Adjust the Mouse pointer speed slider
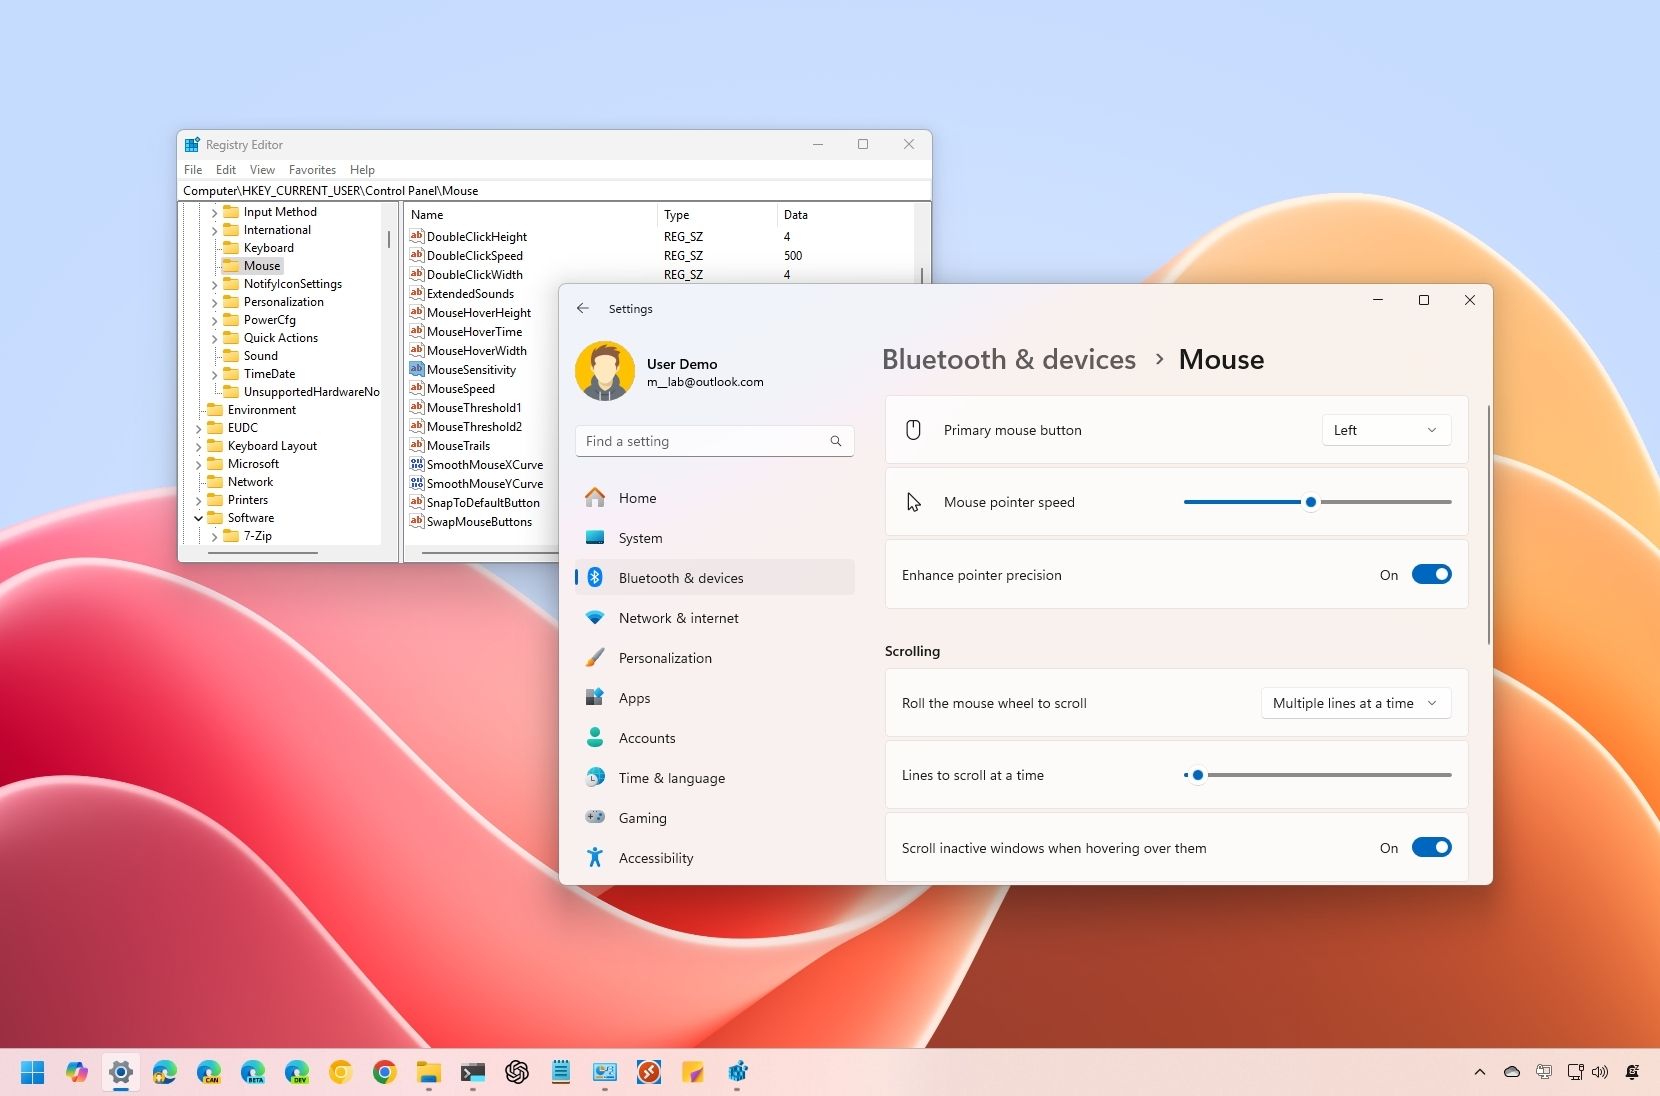Viewport: 1660px width, 1096px height. (x=1312, y=502)
